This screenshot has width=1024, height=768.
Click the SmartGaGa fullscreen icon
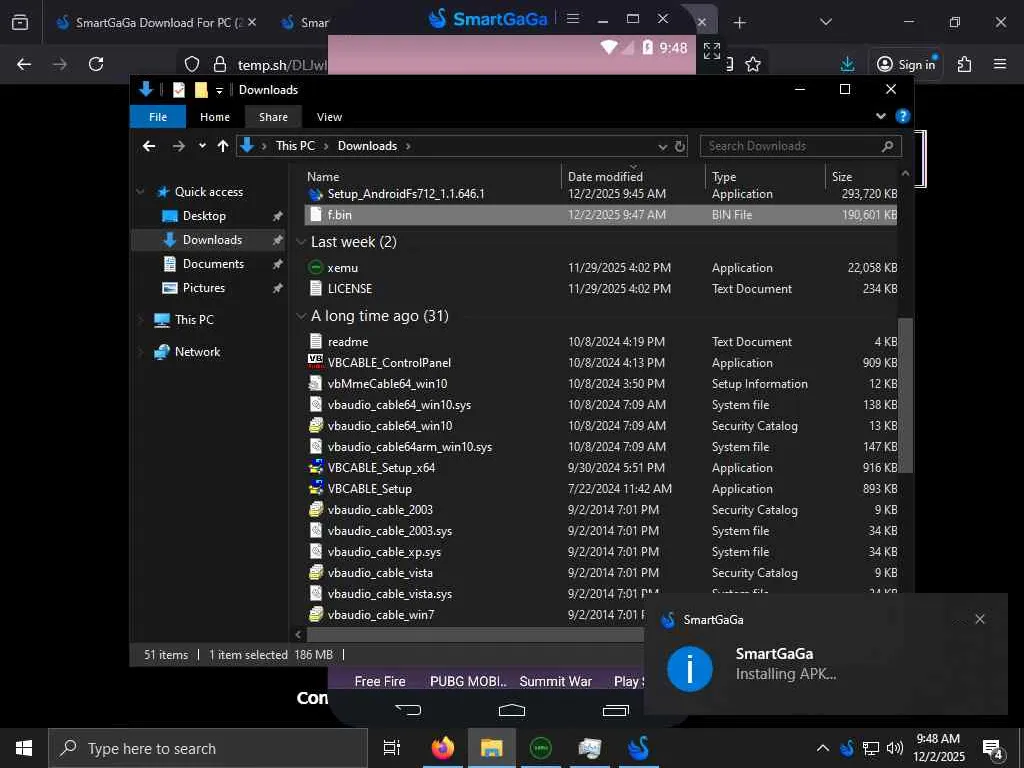711,49
